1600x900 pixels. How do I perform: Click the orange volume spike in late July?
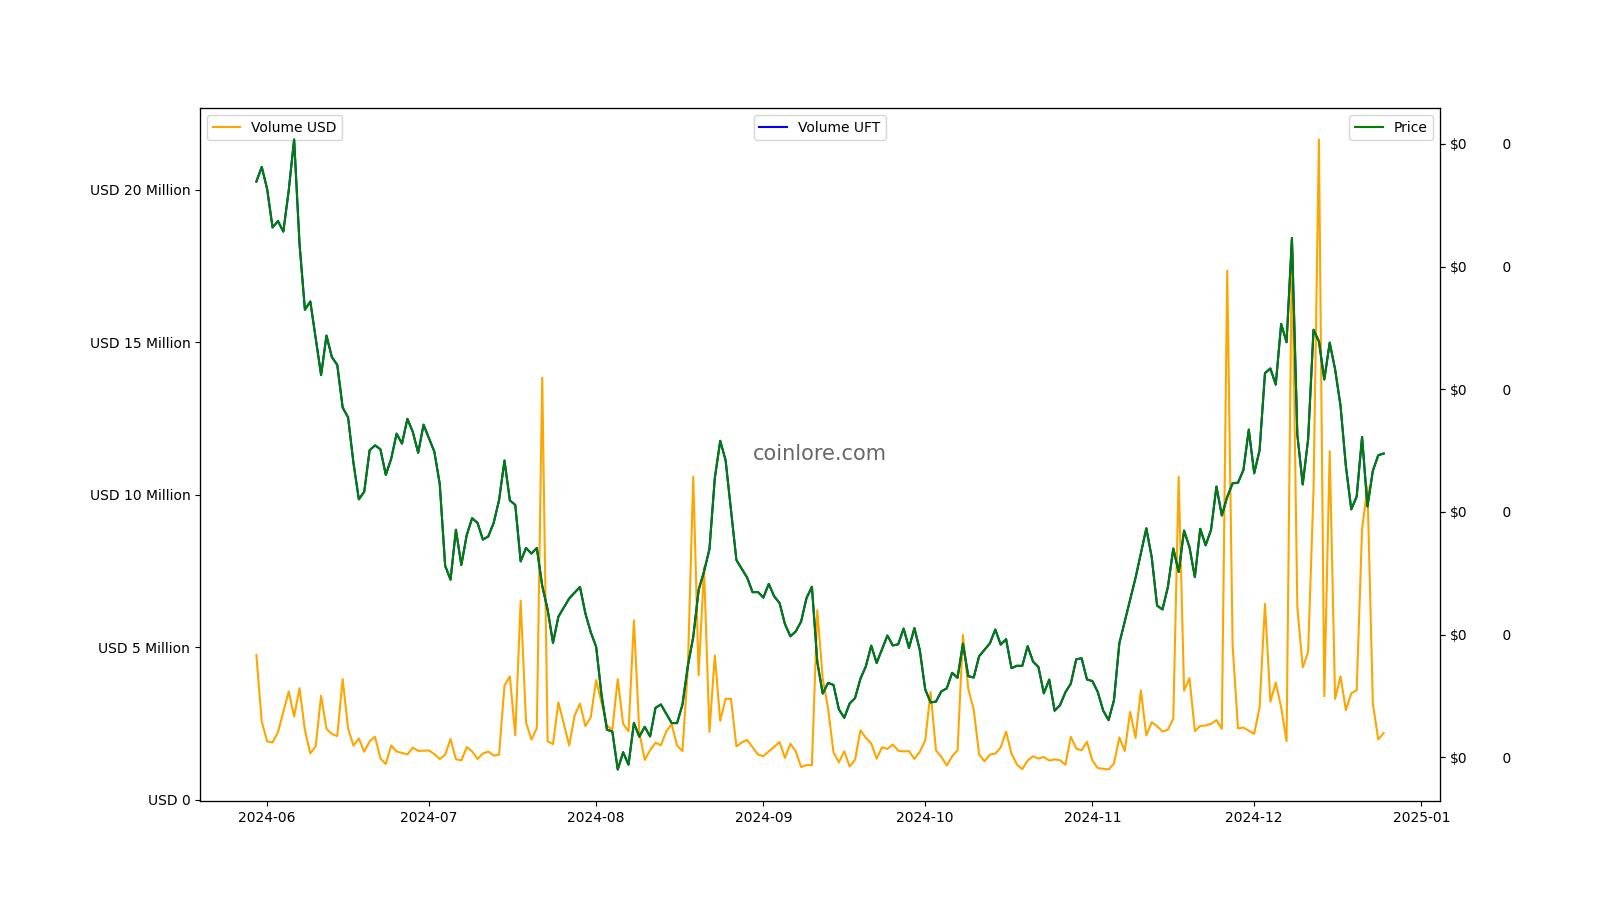pyautogui.click(x=542, y=379)
